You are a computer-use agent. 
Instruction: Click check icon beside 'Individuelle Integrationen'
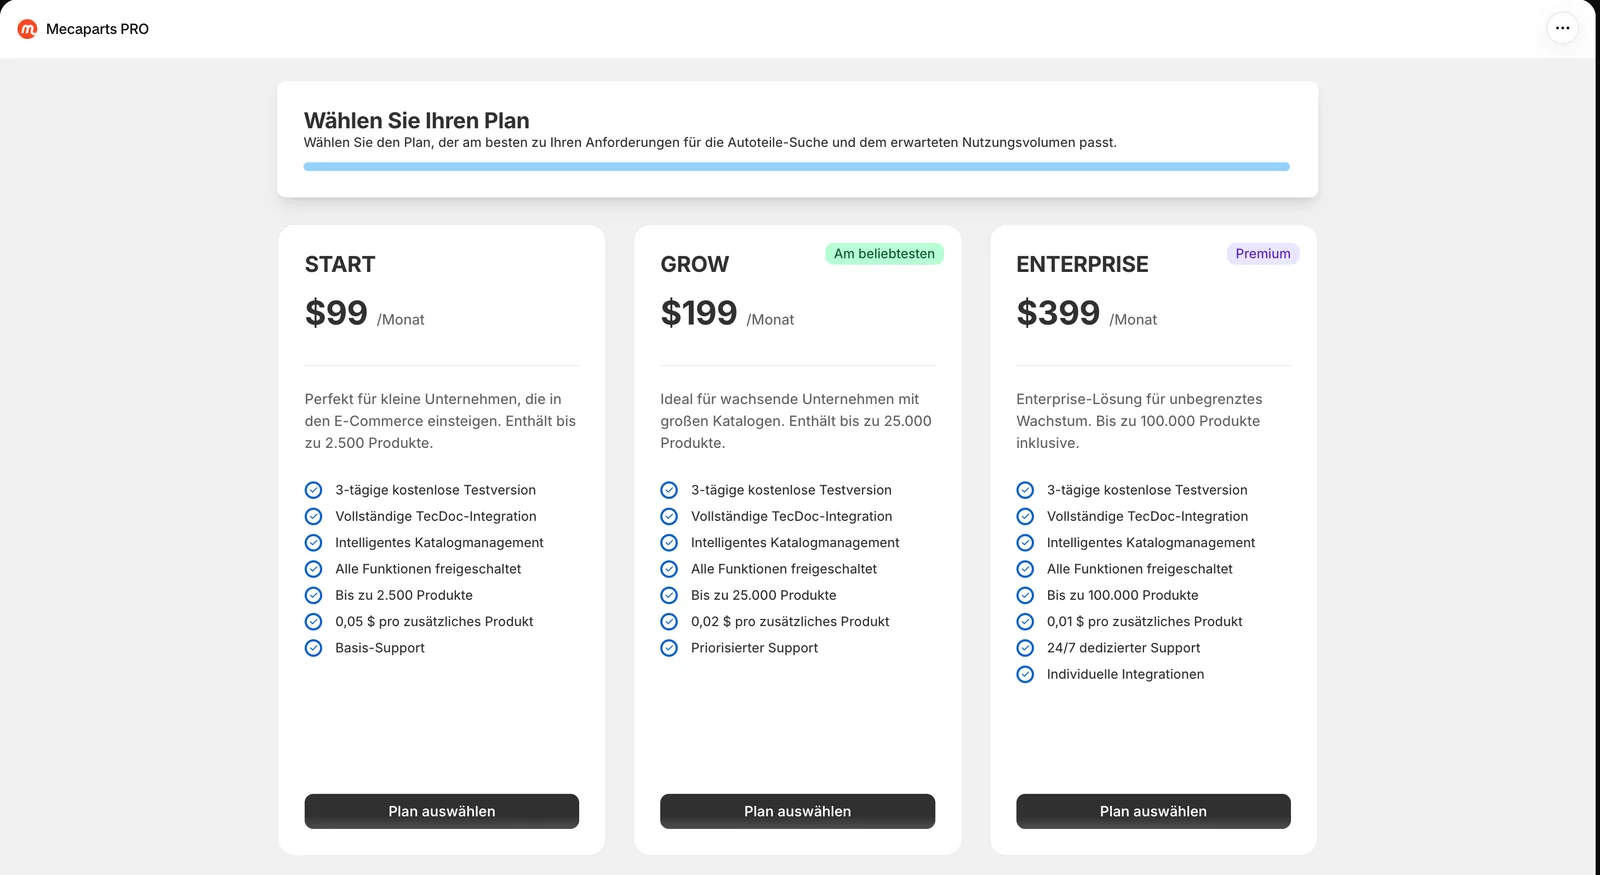coord(1025,674)
